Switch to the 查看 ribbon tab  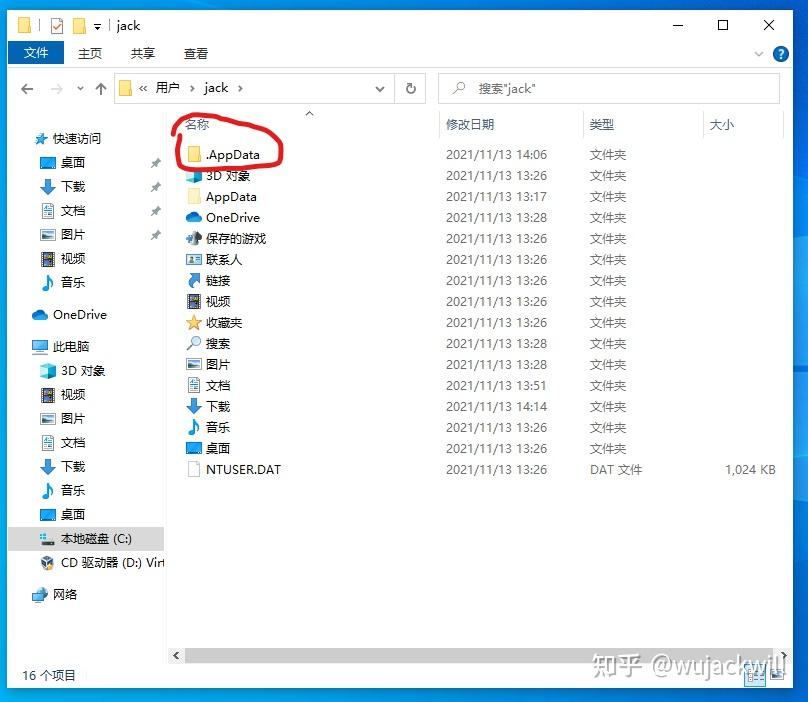[196, 54]
